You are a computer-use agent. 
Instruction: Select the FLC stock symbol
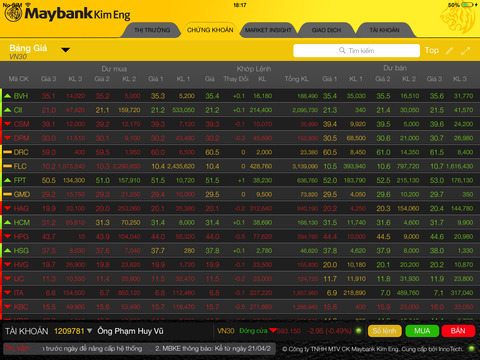(x=20, y=166)
